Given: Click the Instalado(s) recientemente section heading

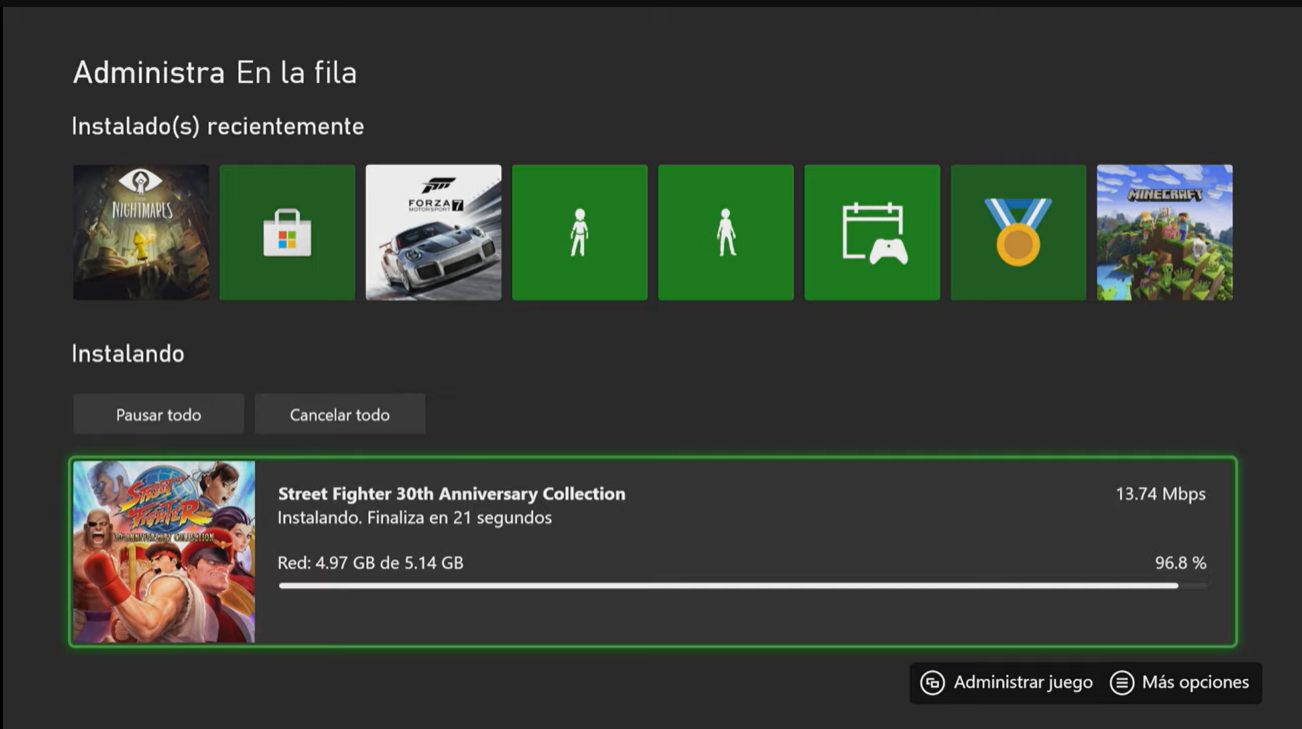Looking at the screenshot, I should coord(218,127).
